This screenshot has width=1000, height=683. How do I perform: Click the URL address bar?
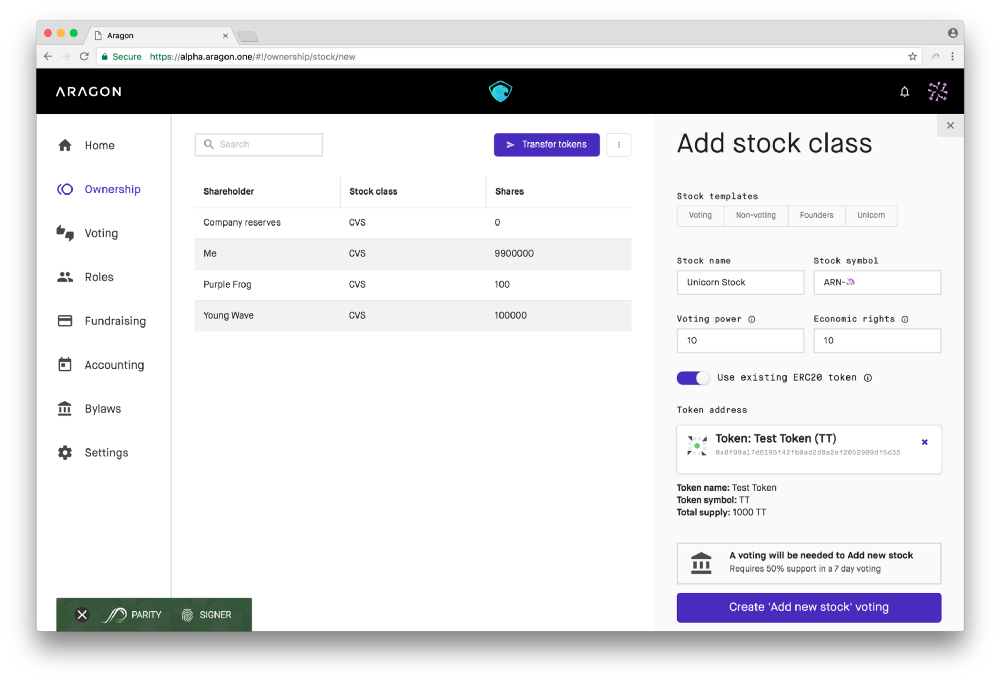[510, 57]
